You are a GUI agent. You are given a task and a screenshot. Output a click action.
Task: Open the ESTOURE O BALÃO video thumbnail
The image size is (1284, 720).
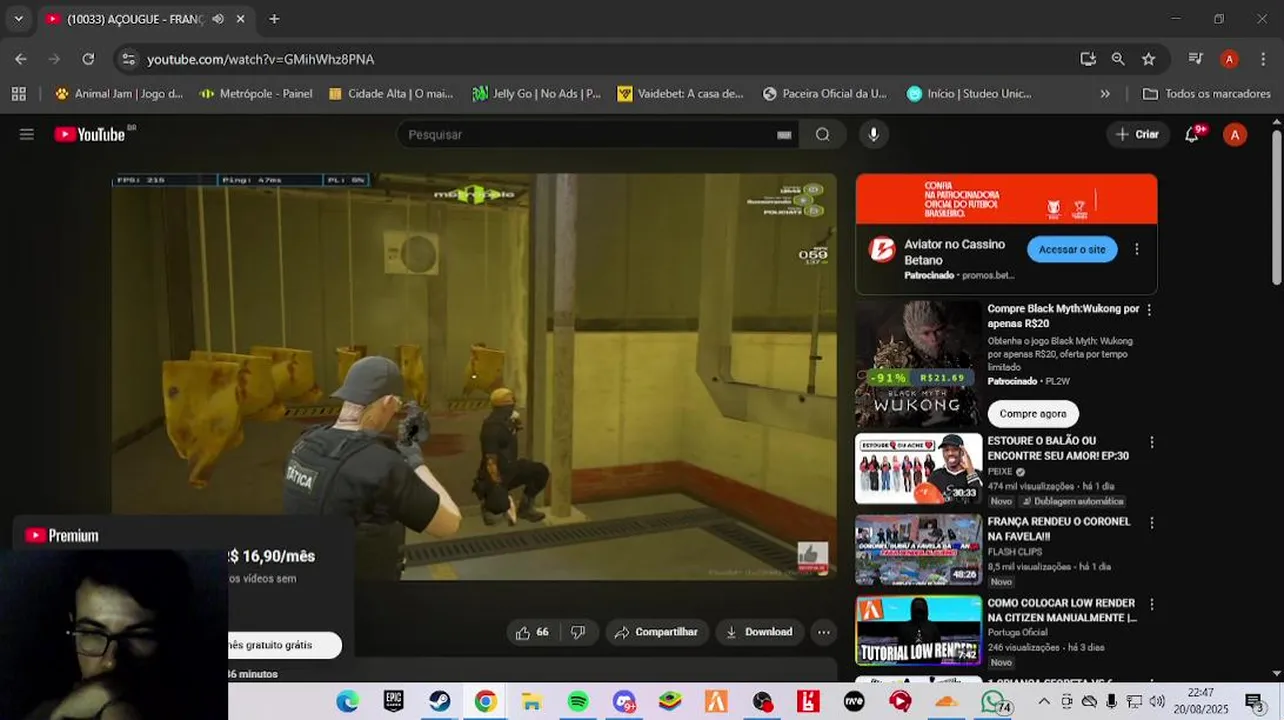pyautogui.click(x=918, y=468)
